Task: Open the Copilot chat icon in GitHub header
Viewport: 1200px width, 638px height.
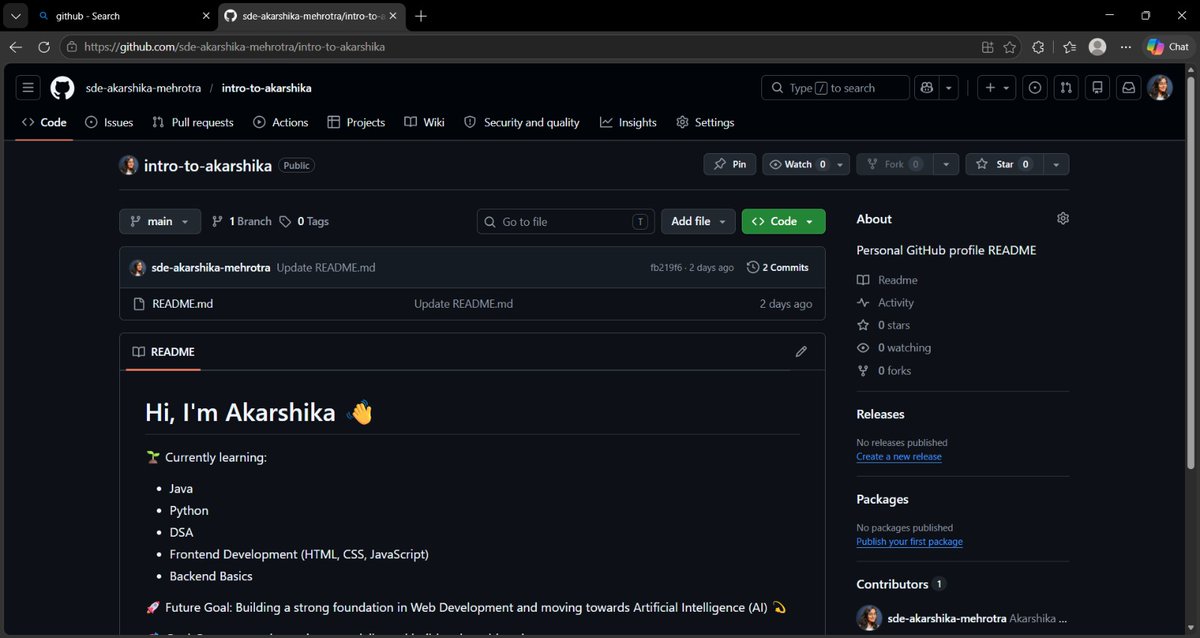Action: tap(927, 88)
